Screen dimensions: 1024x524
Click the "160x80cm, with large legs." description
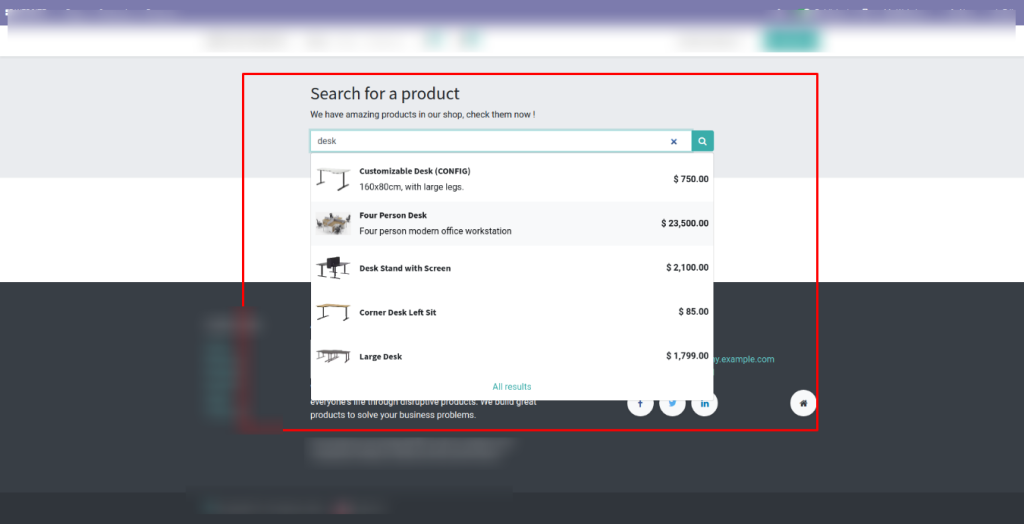click(411, 188)
